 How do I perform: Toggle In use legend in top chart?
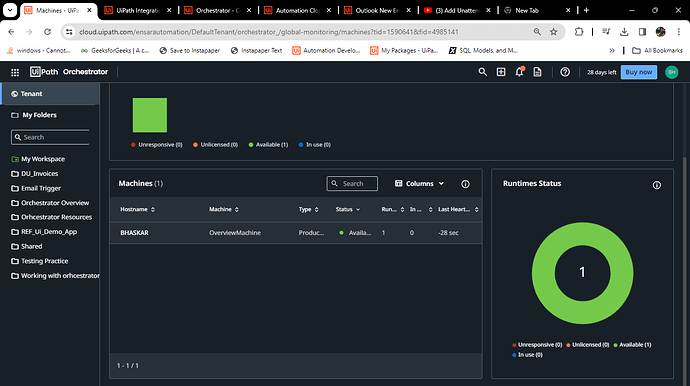tap(315, 144)
